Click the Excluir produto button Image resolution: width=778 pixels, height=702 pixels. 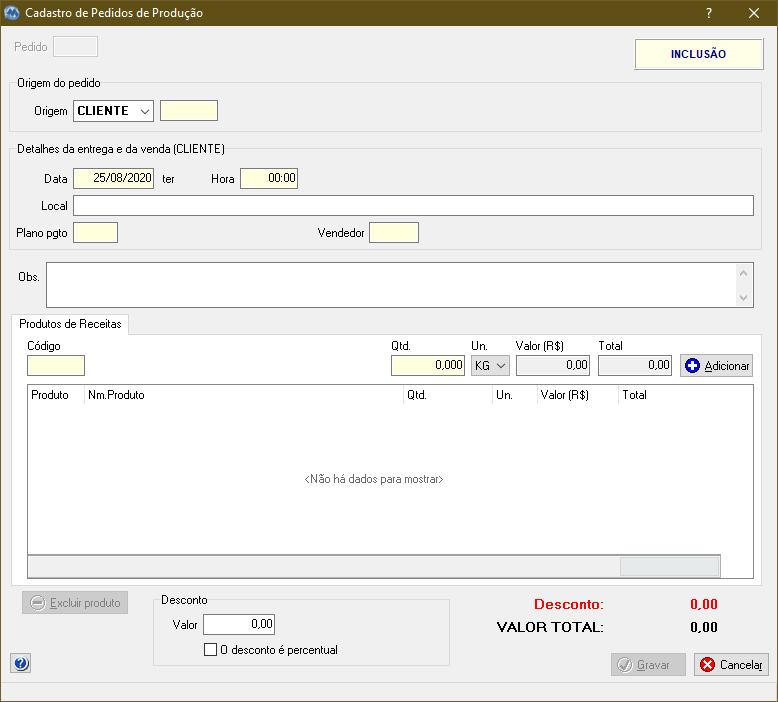click(75, 603)
